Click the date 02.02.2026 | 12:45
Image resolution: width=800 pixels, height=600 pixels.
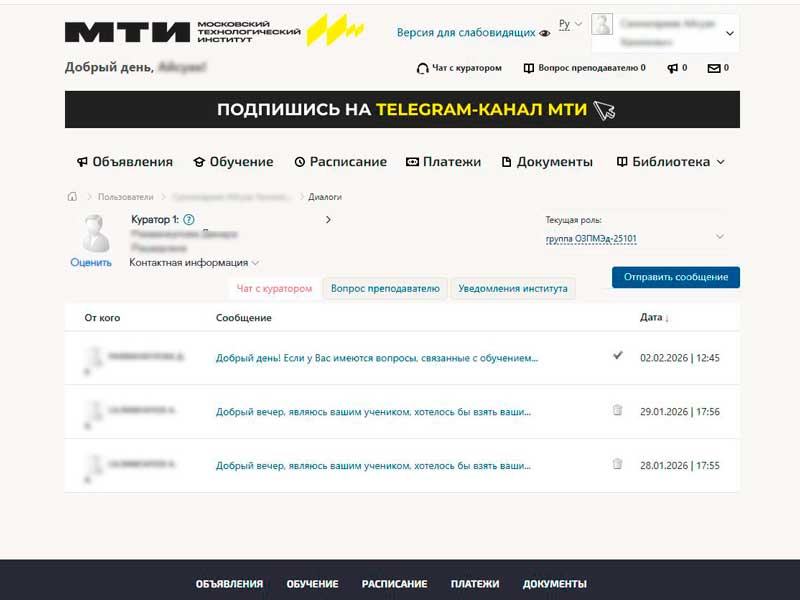pos(680,358)
